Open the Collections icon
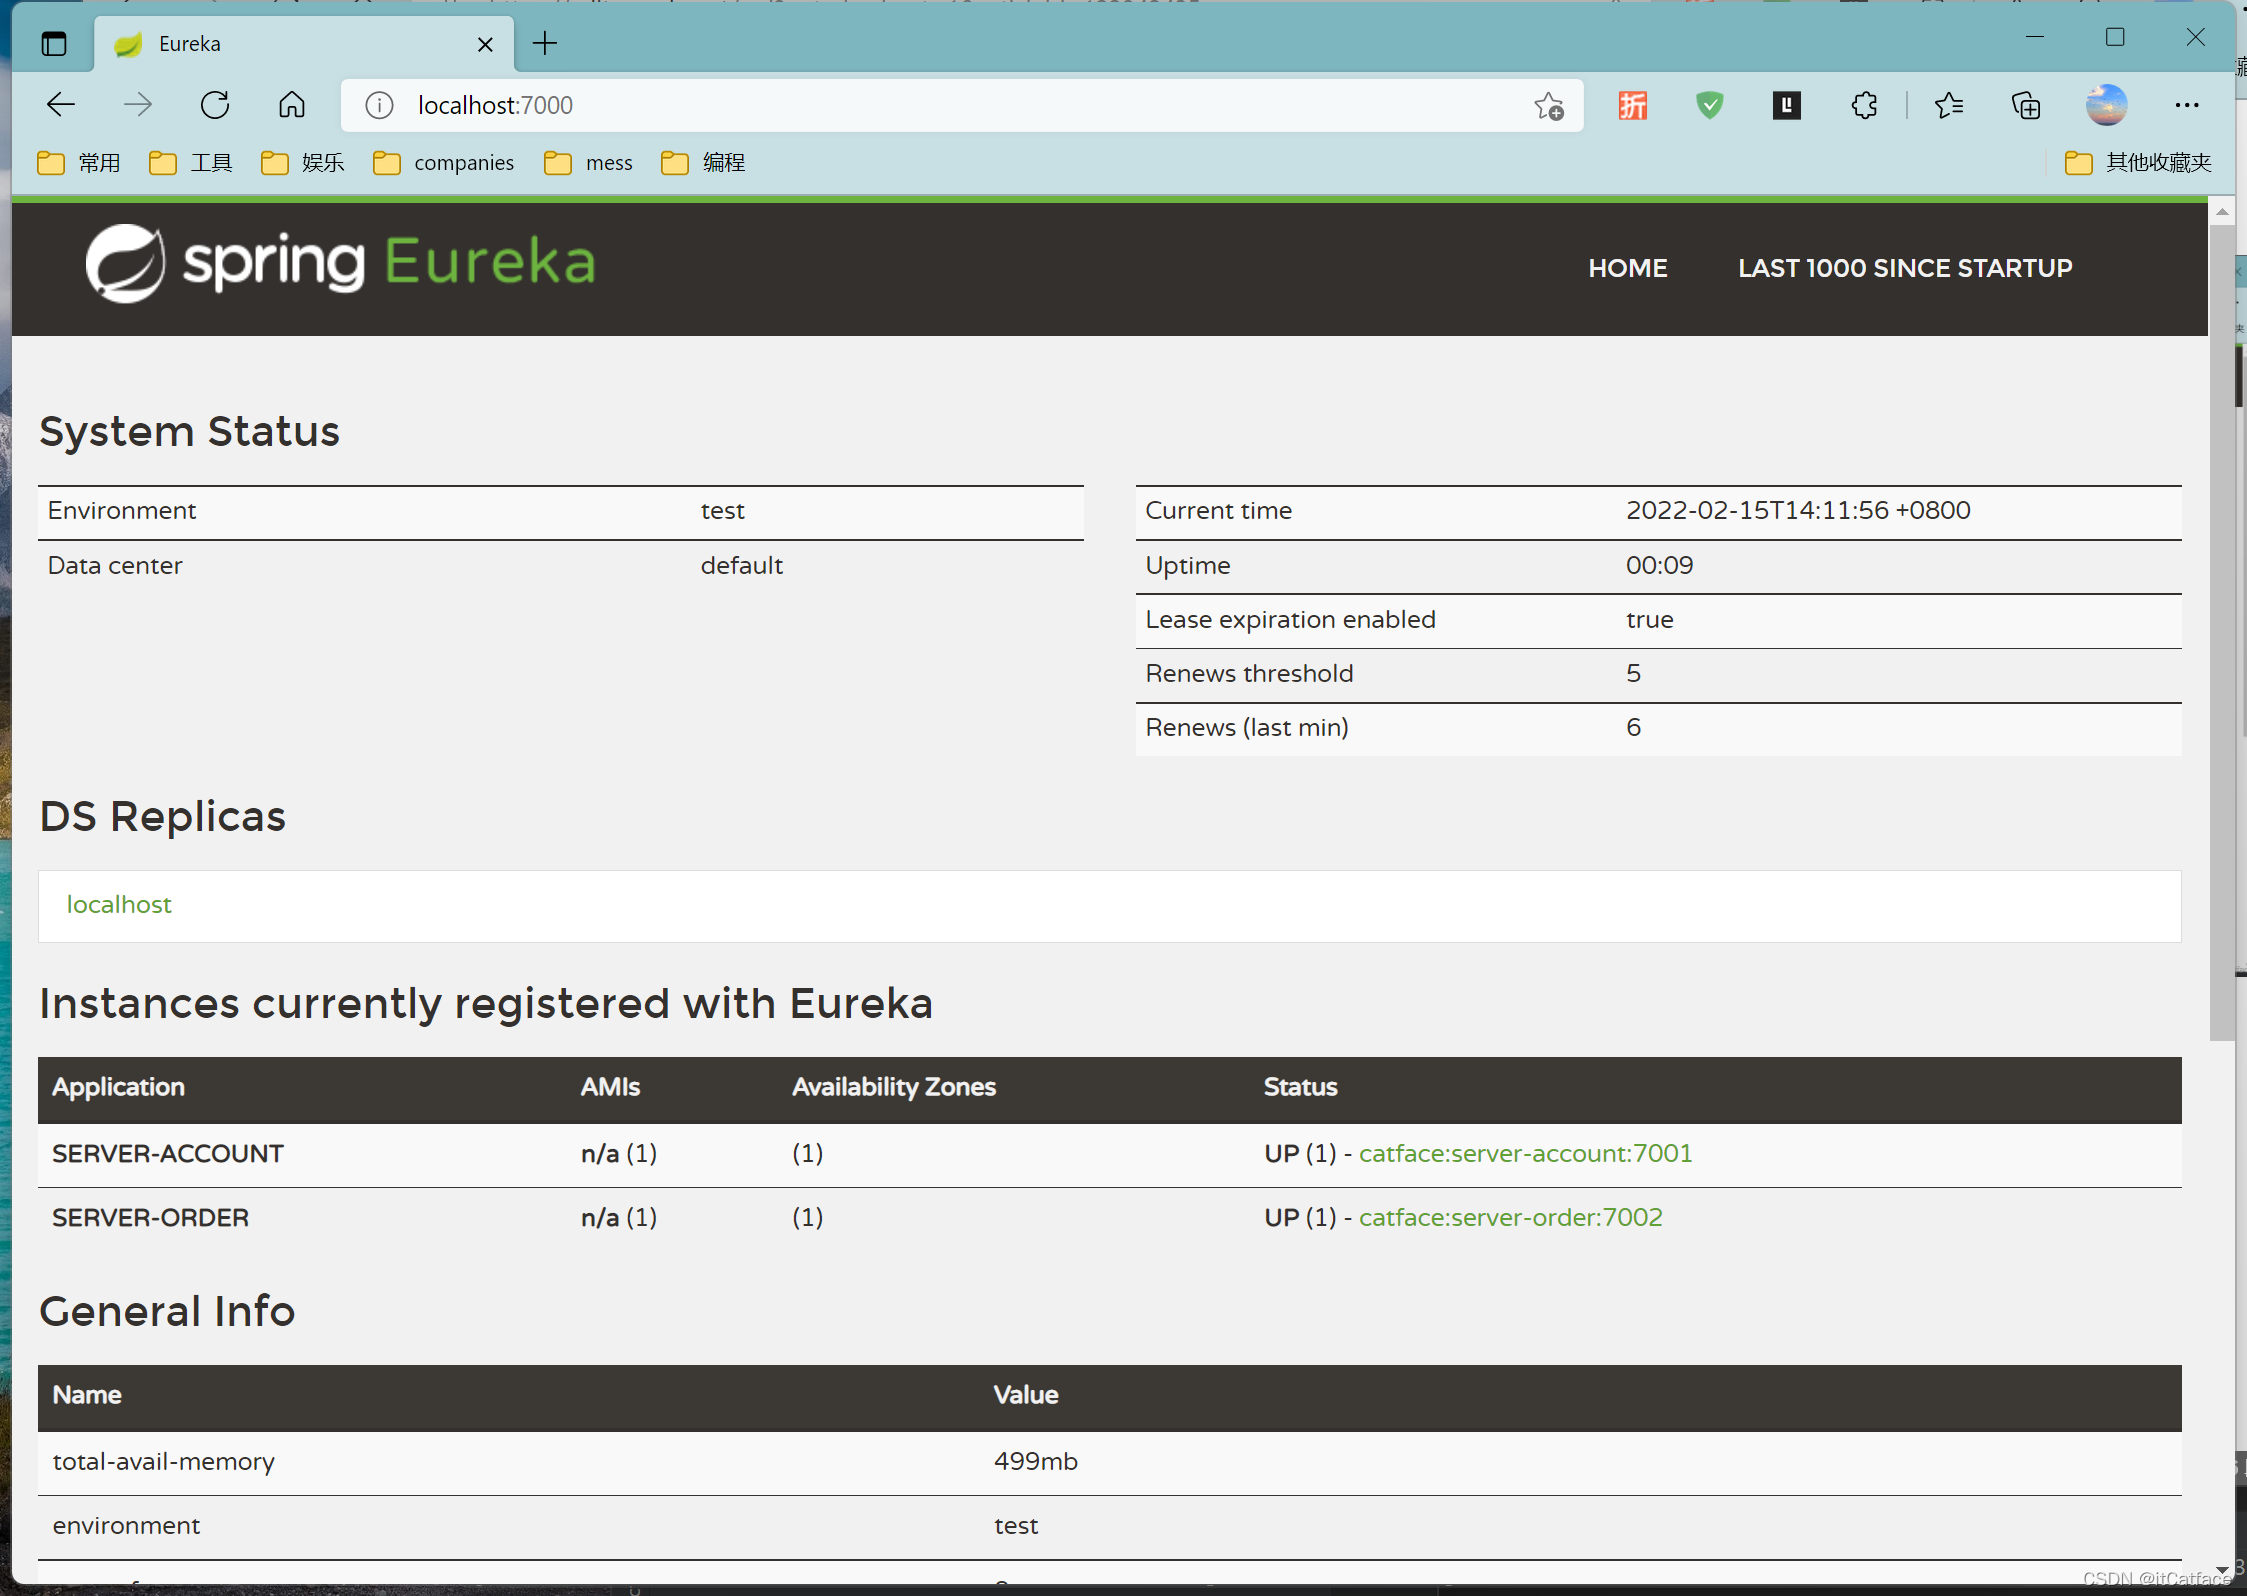The width and height of the screenshot is (2247, 1596). [2026, 105]
